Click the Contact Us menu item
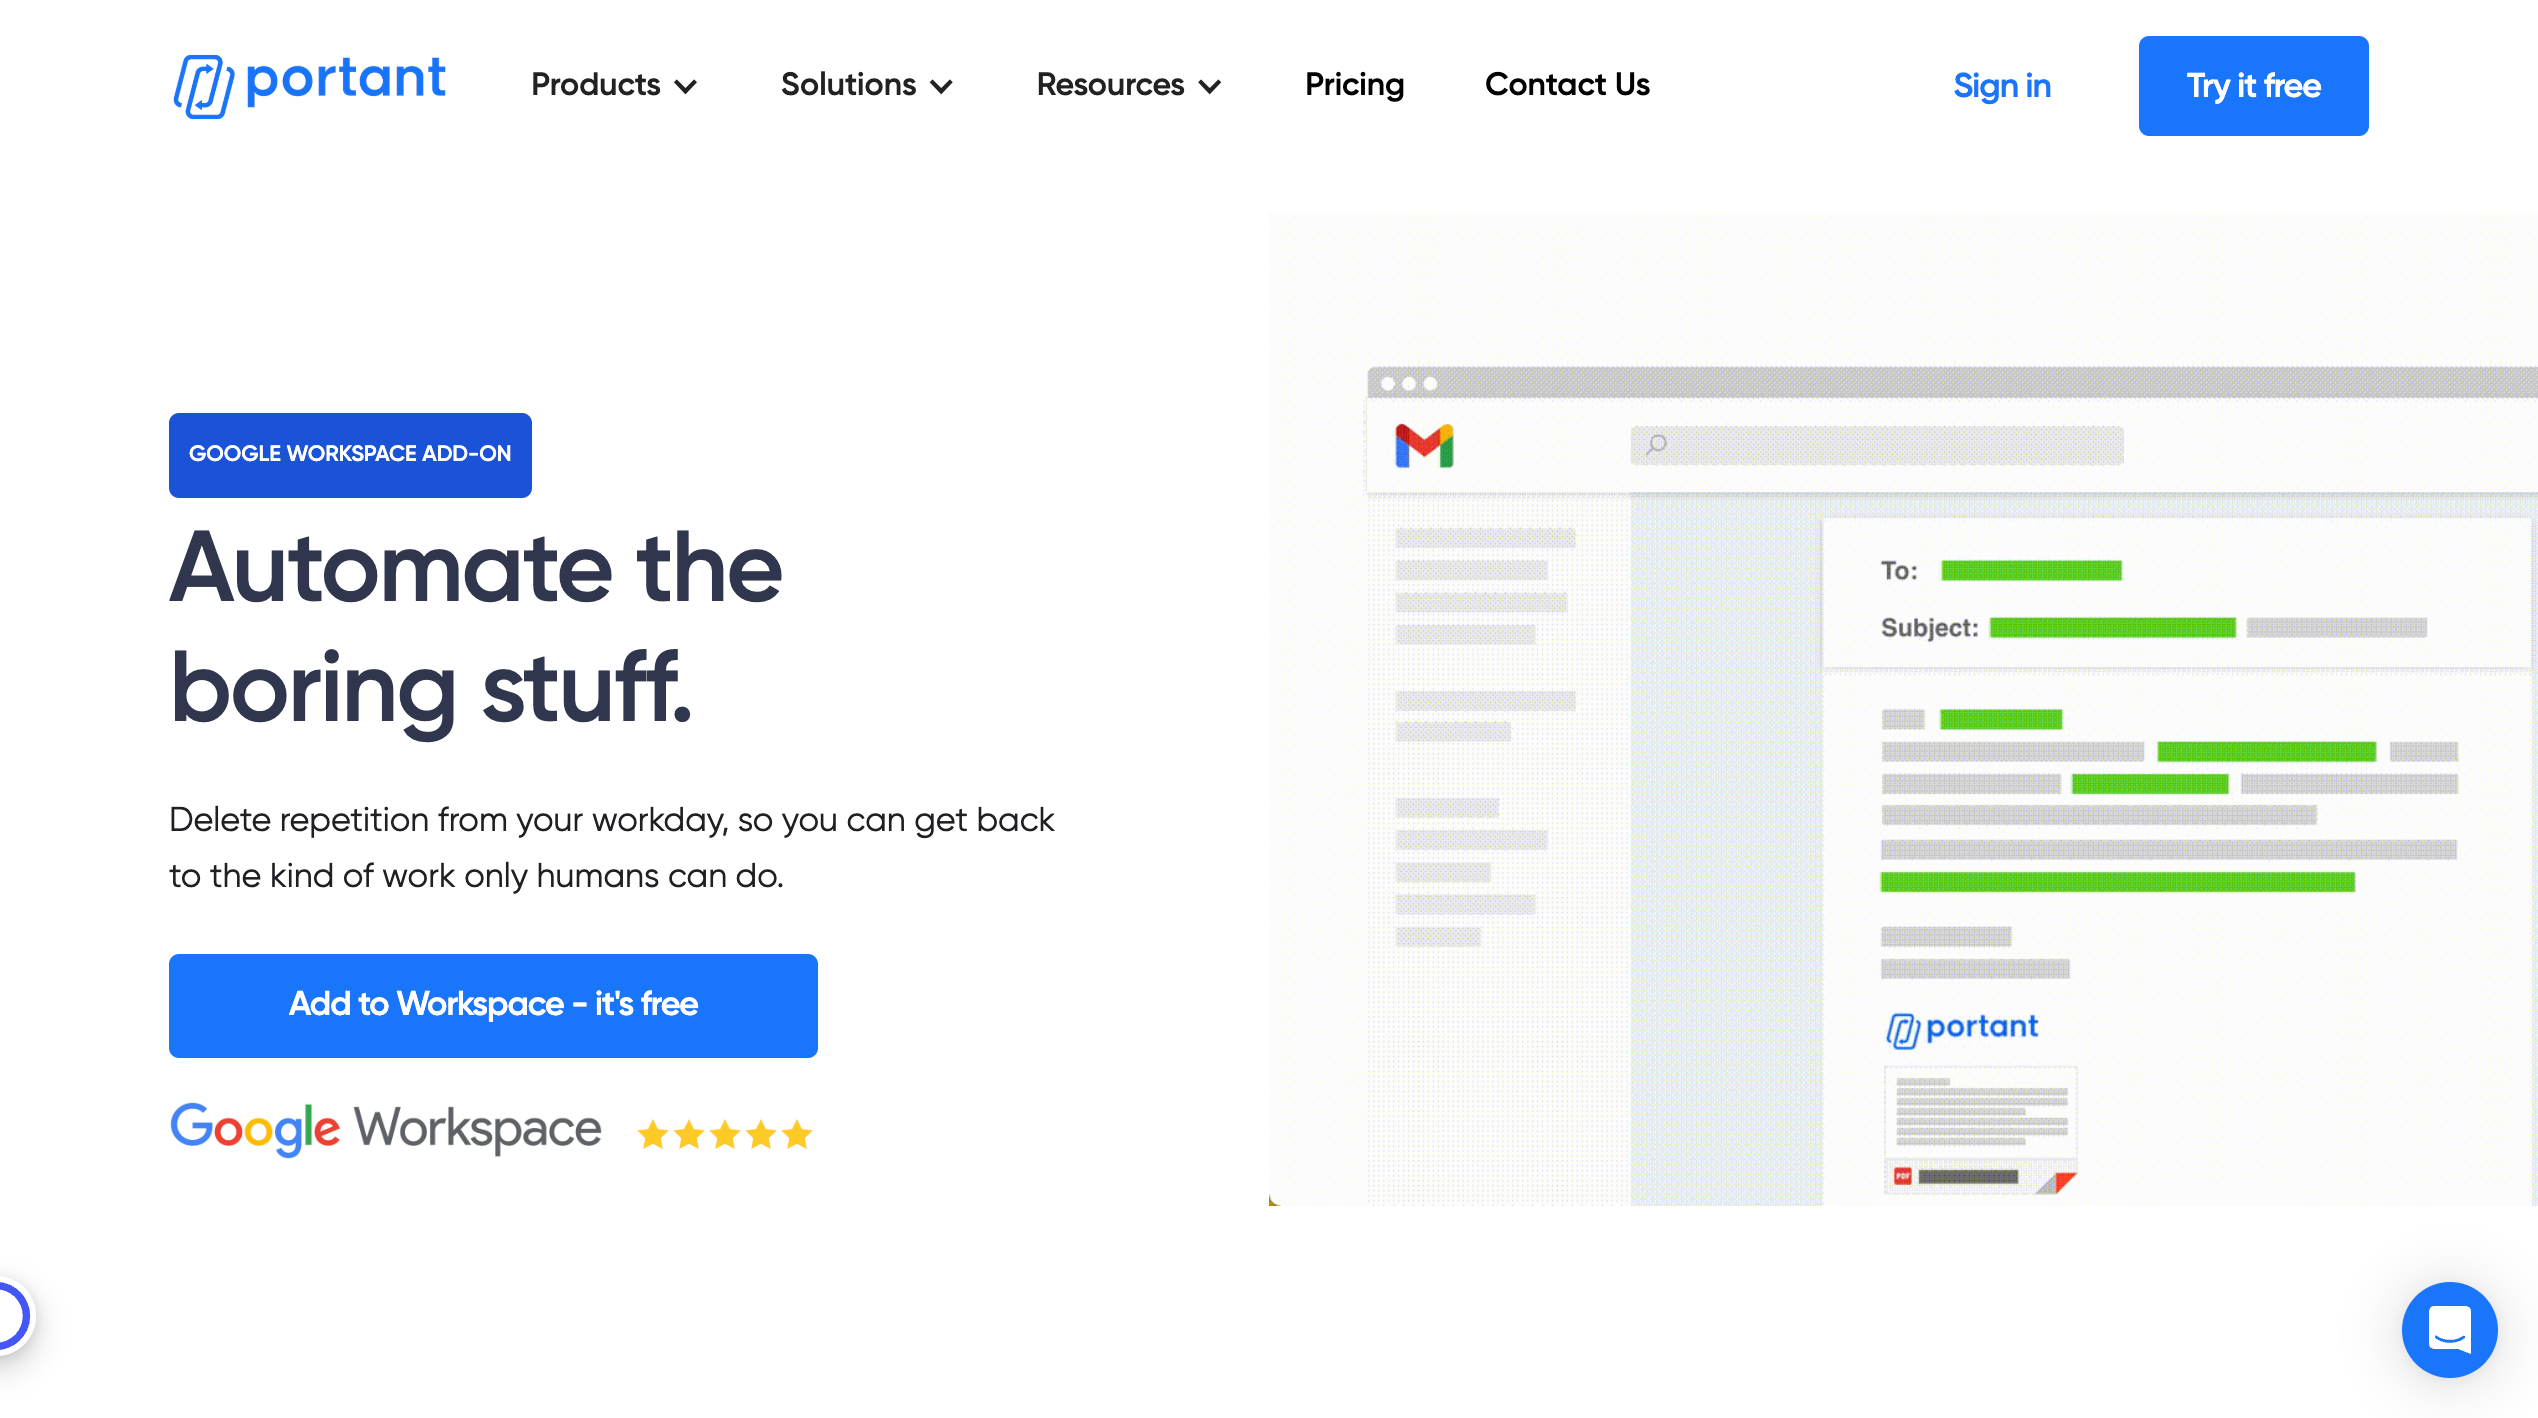 pos(1567,85)
